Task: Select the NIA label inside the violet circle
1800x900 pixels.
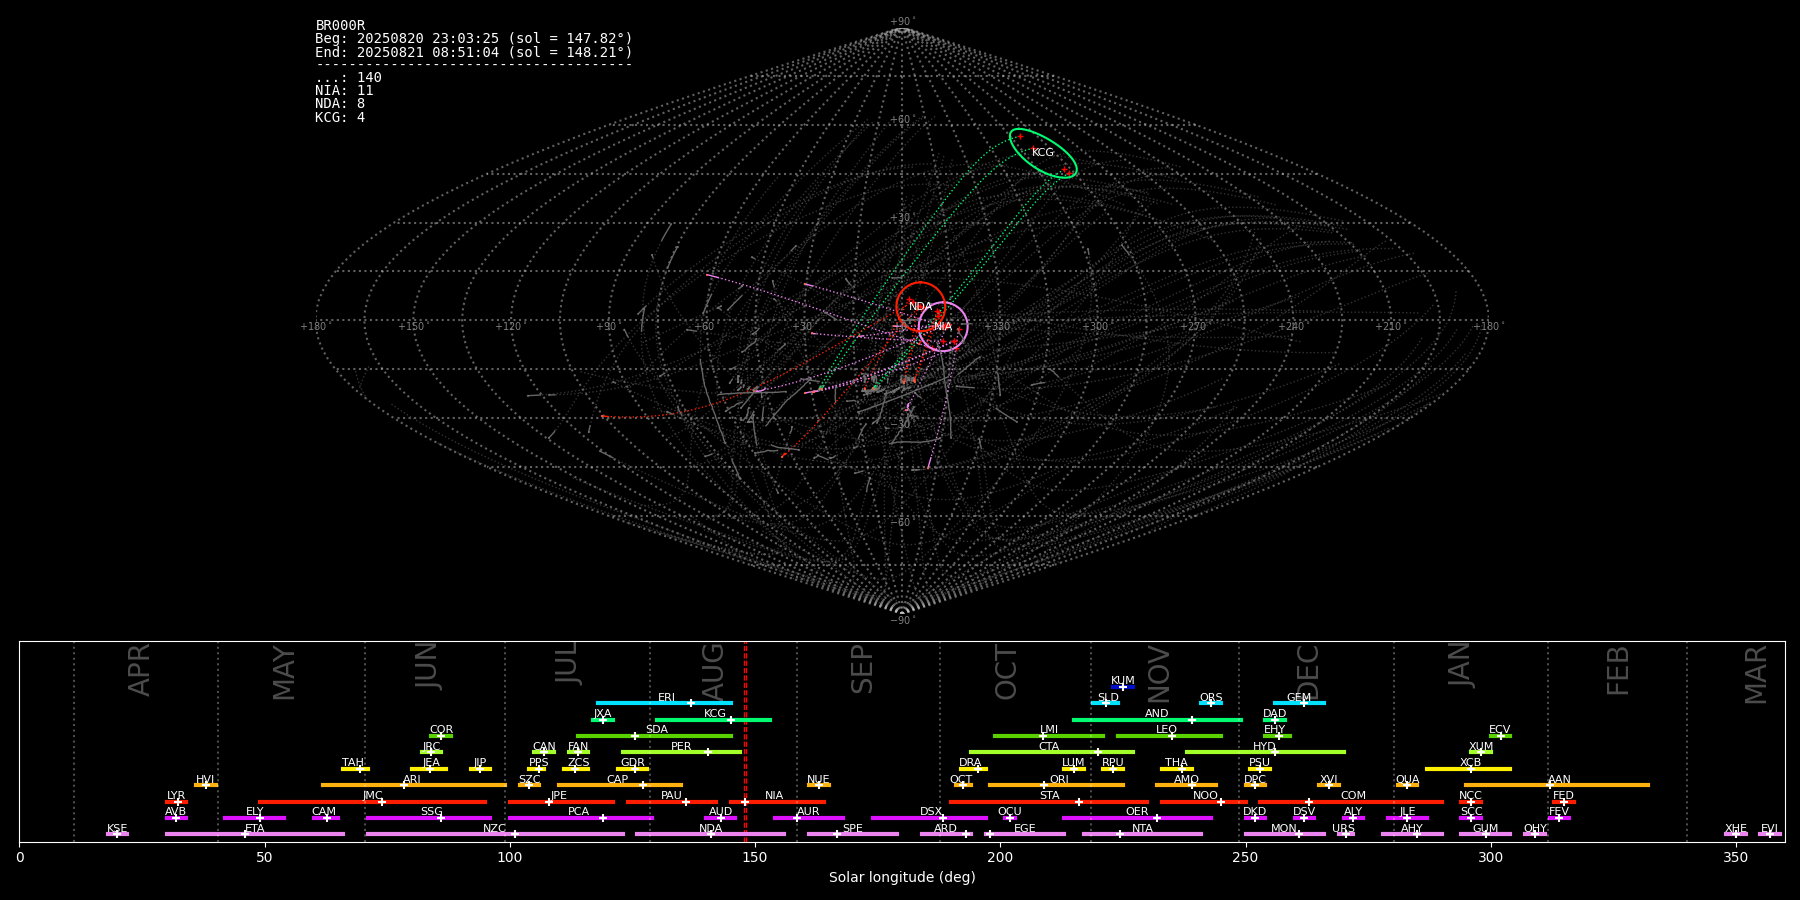Action: click(x=943, y=327)
